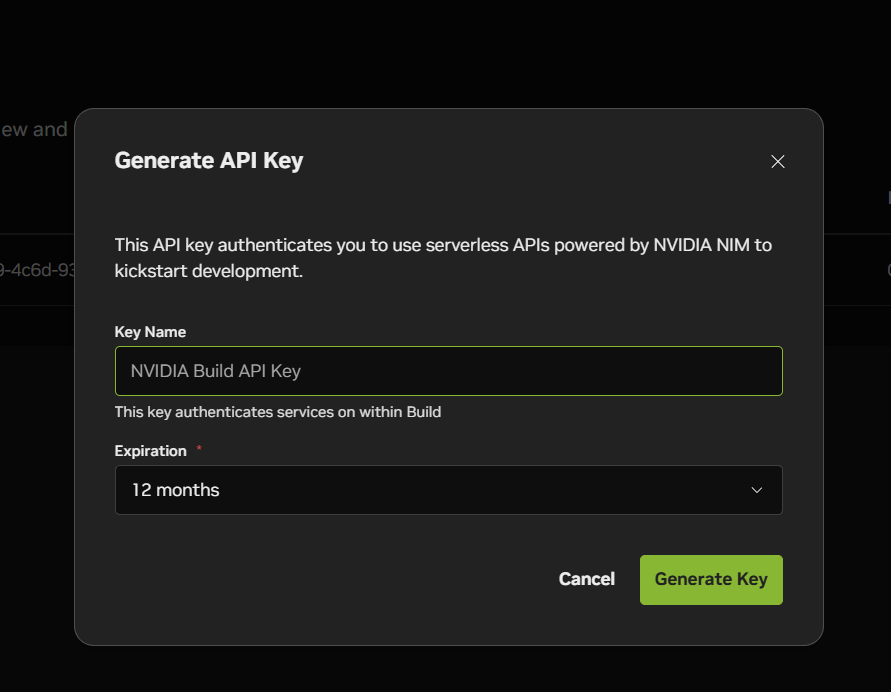891x692 pixels.
Task: Click the Generate Key button
Action: point(711,580)
